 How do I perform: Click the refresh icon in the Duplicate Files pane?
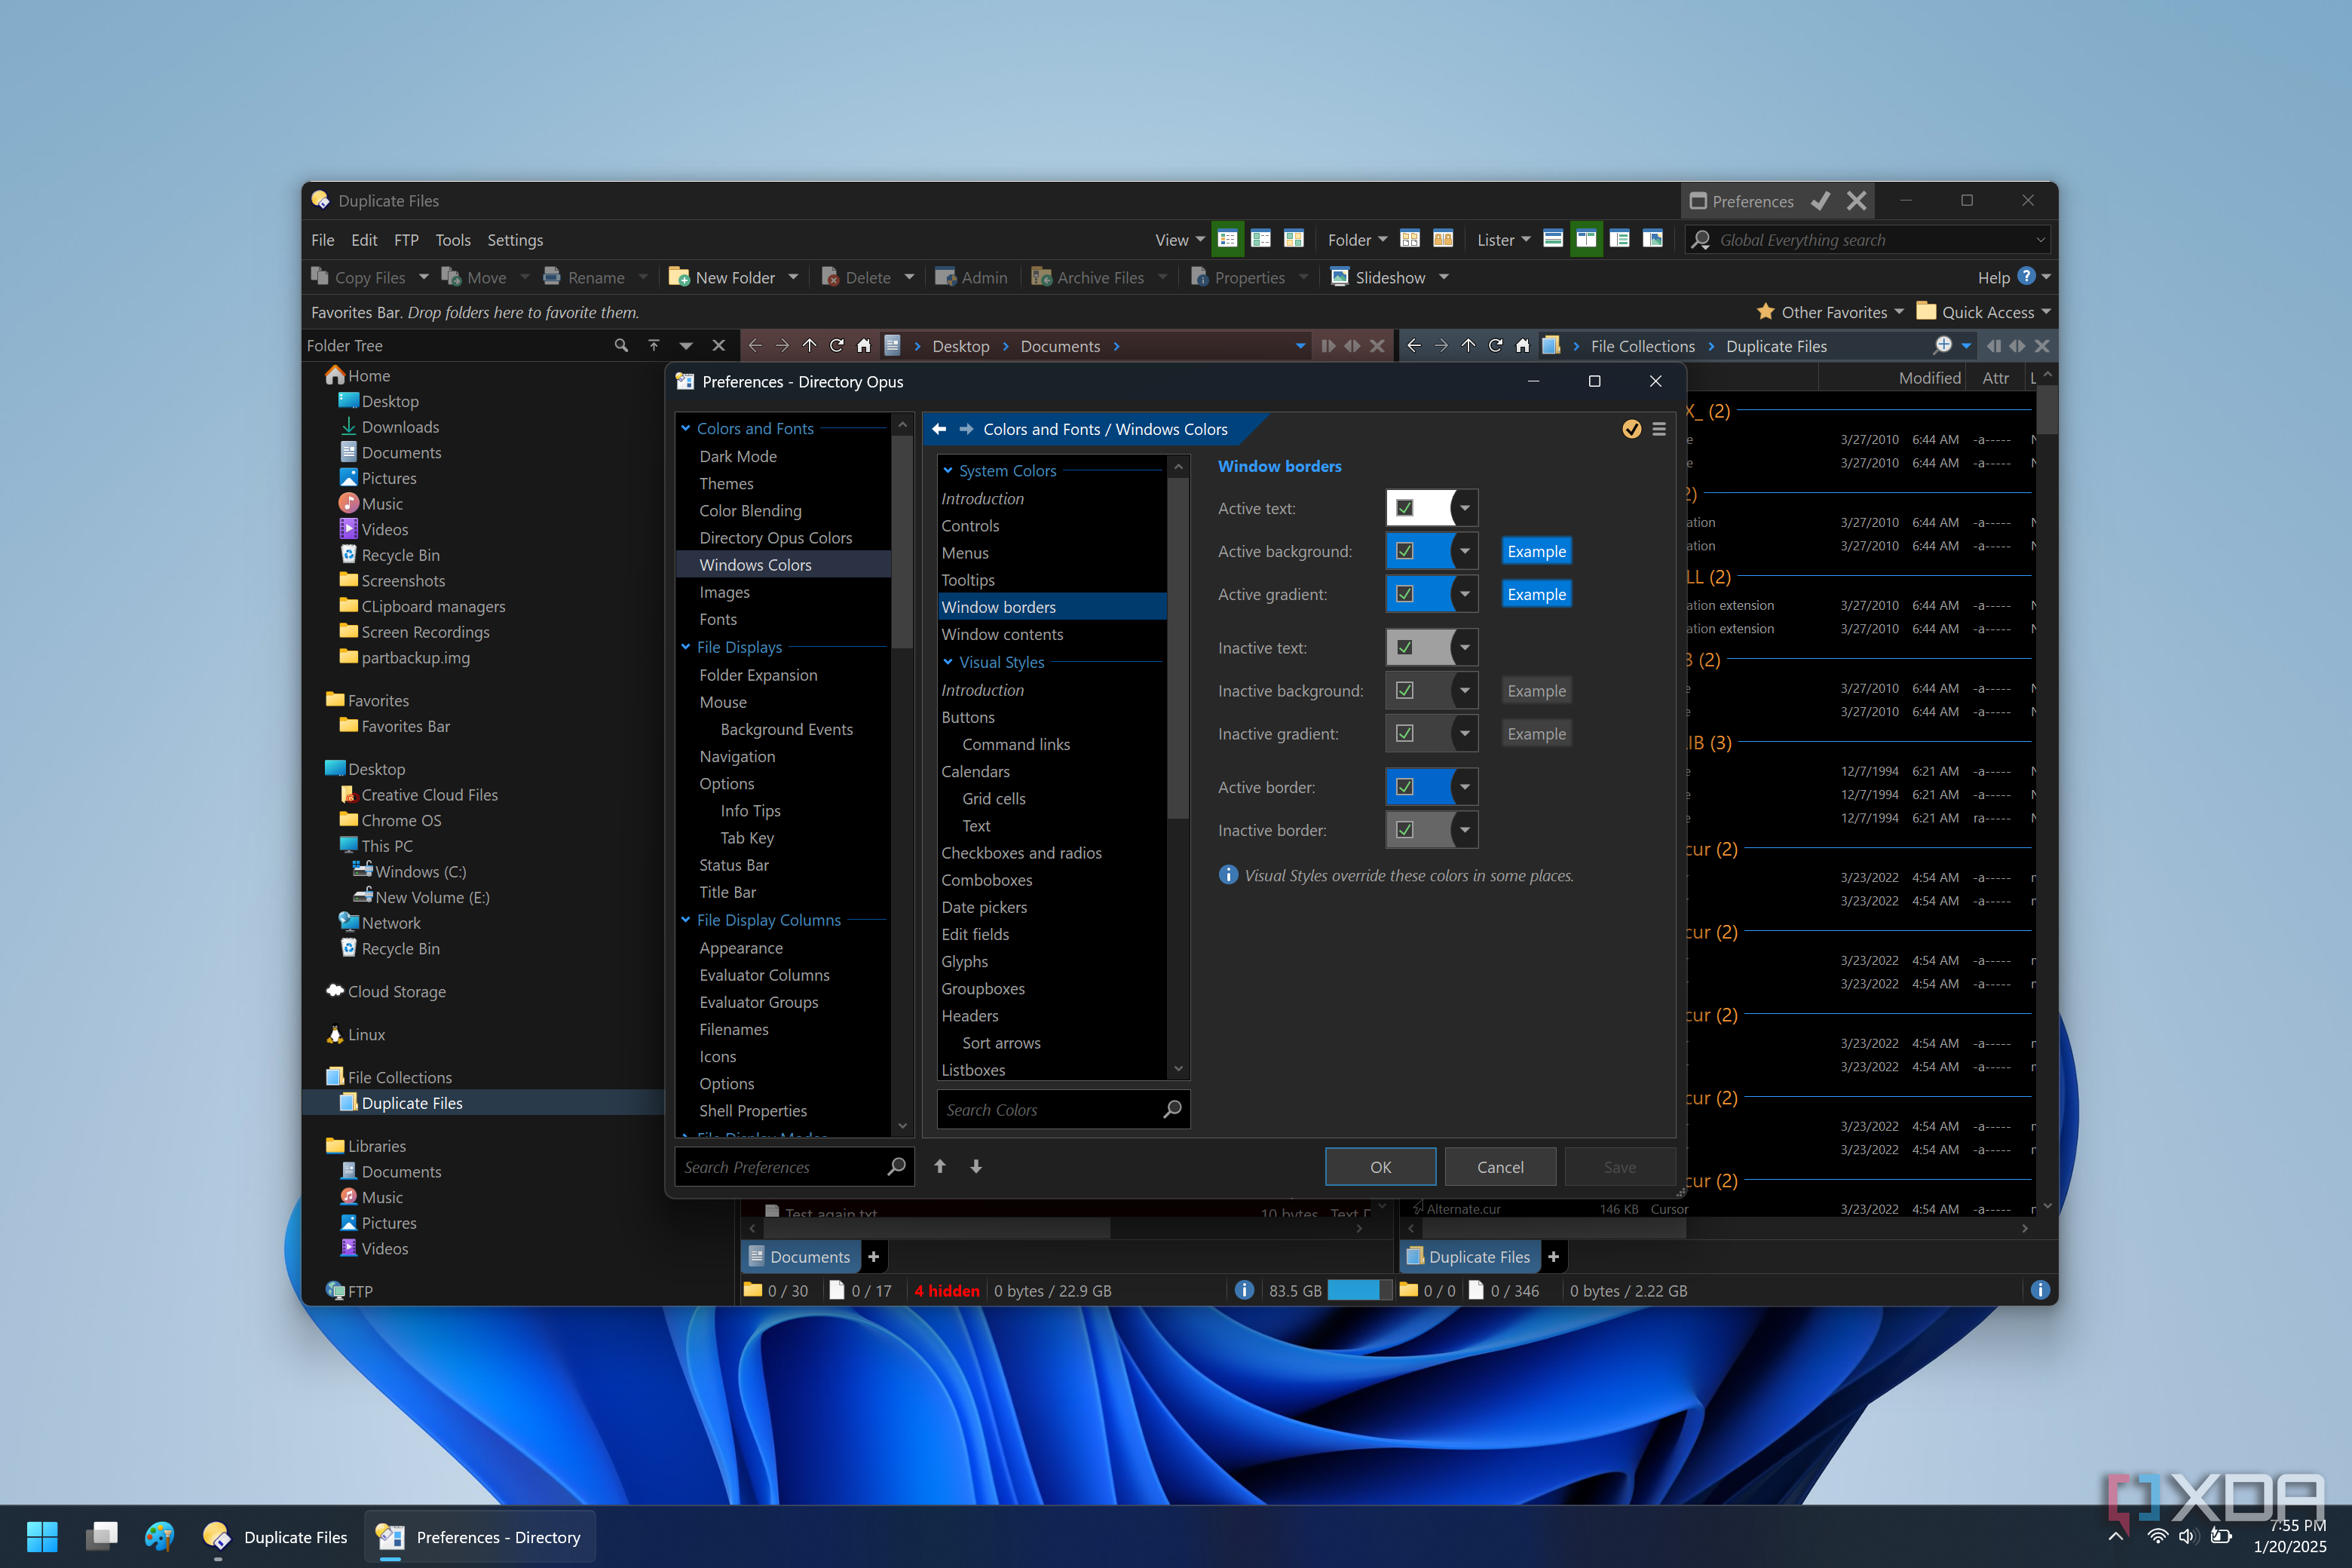1495,346
